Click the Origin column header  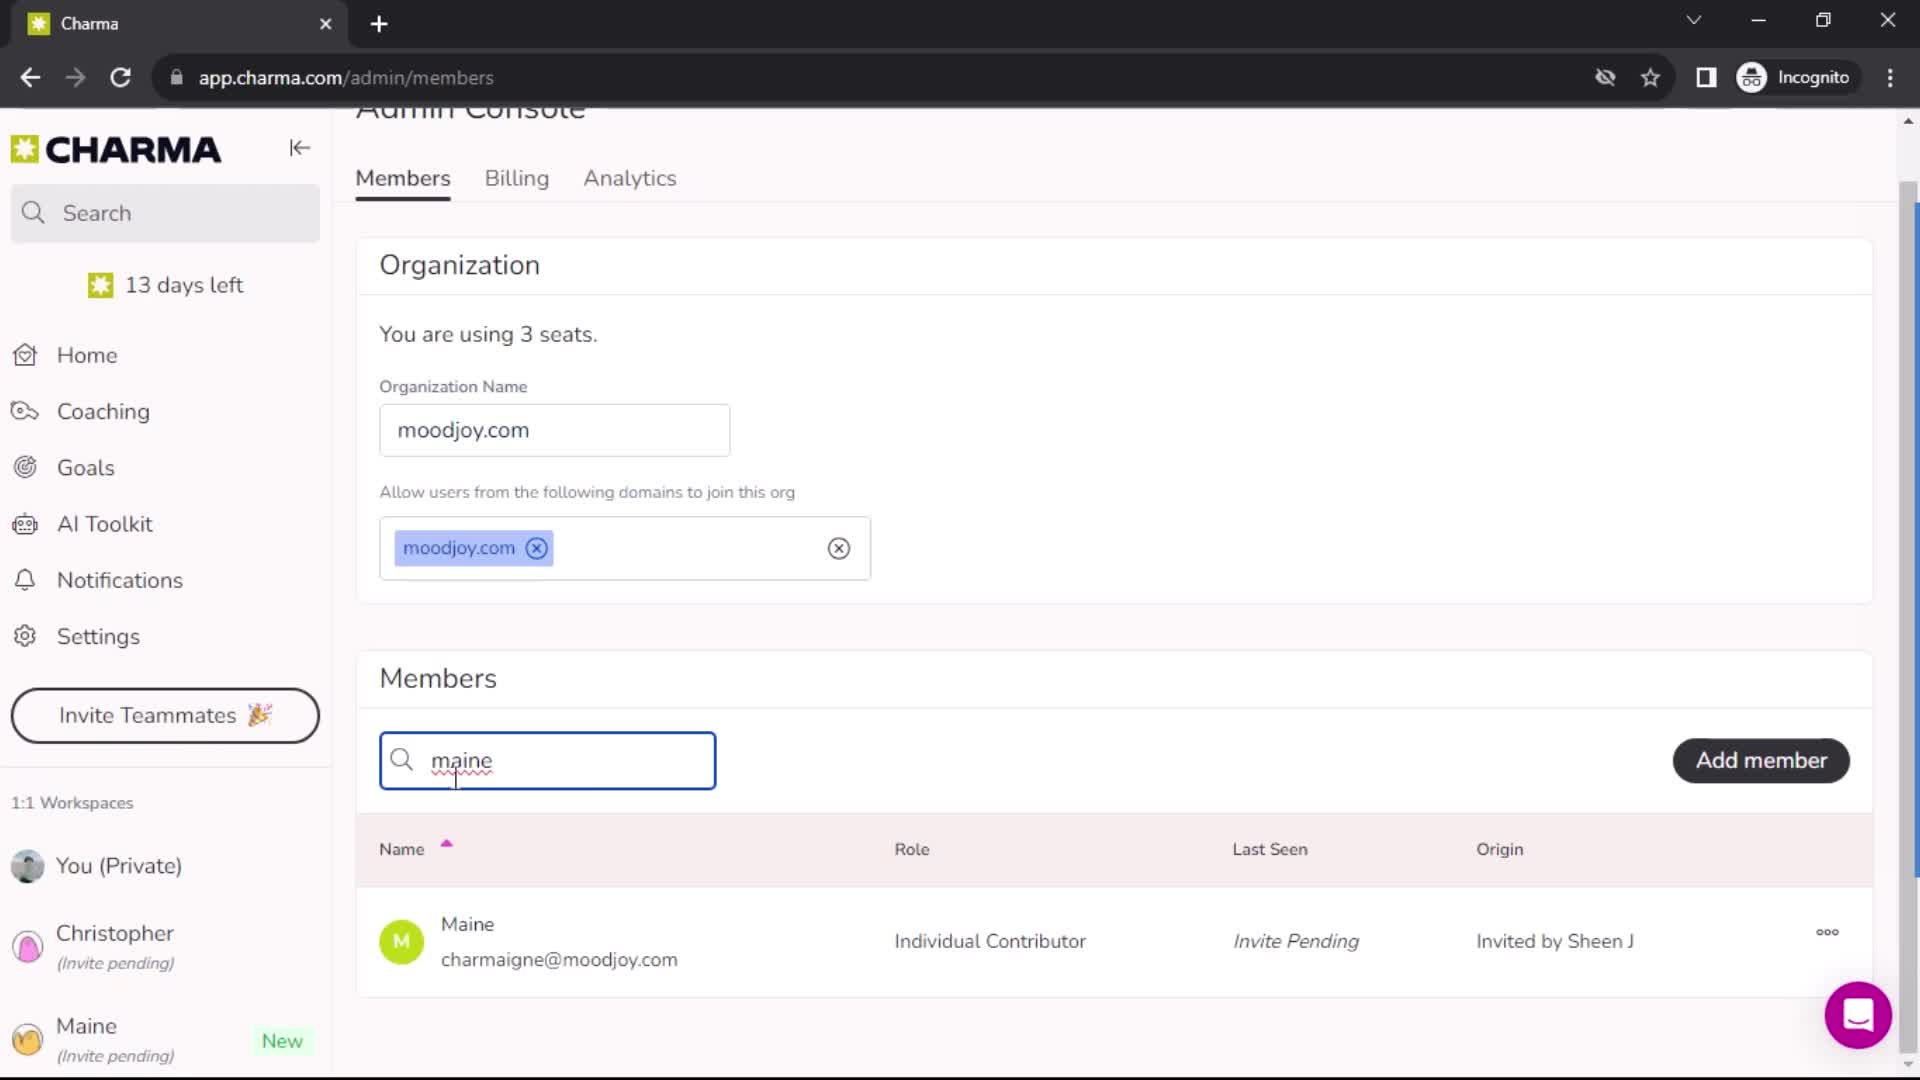(x=1500, y=849)
